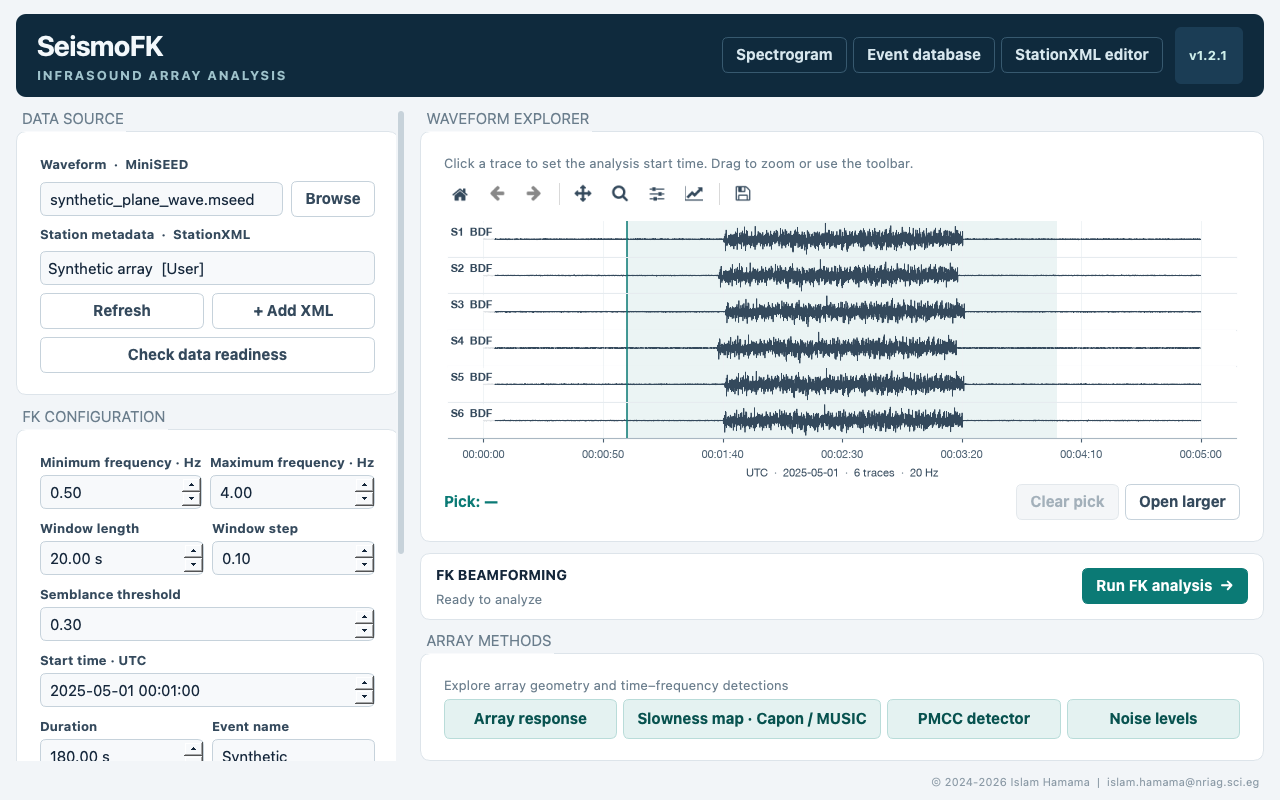
Task: Decrease Start time value
Action: (365, 697)
